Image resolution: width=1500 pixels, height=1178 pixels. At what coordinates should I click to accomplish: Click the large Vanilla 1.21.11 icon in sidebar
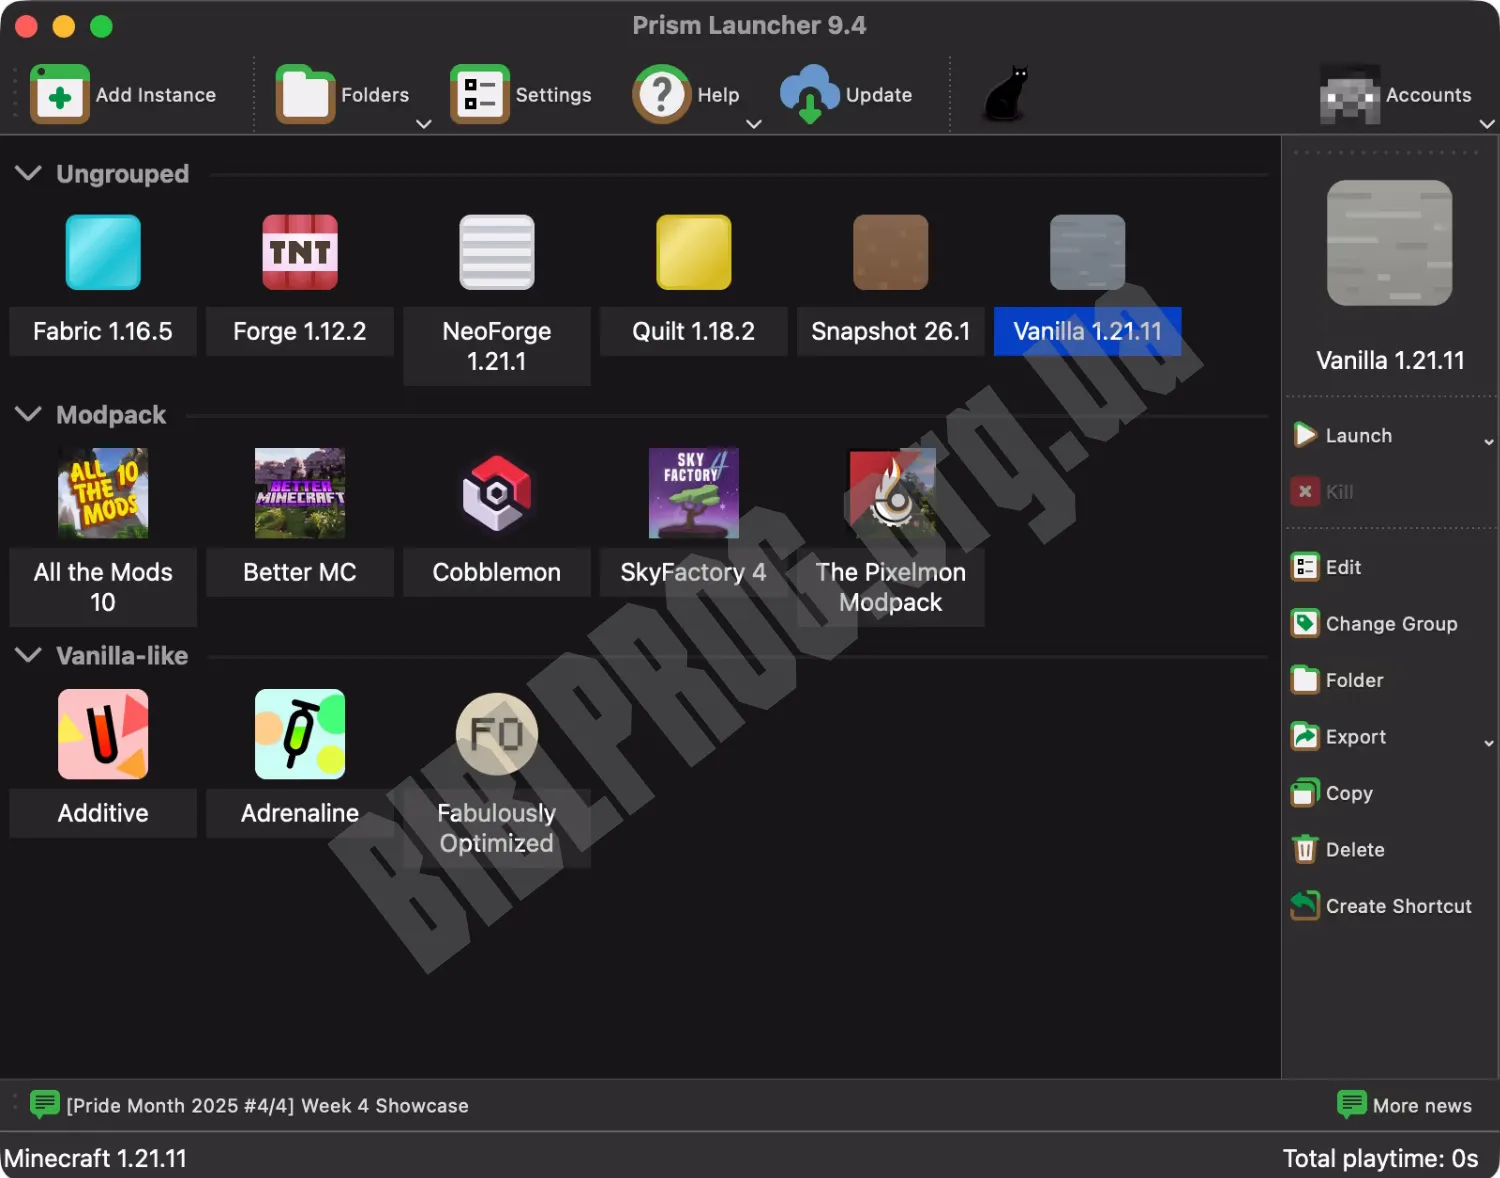click(1390, 243)
